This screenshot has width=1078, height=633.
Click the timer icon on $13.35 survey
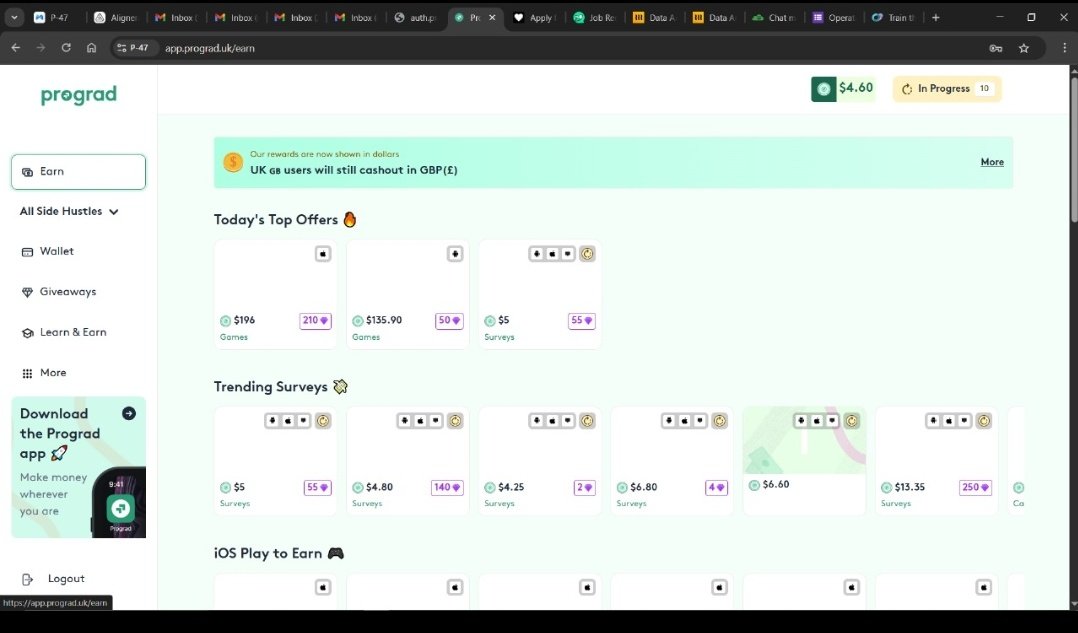pos(984,421)
